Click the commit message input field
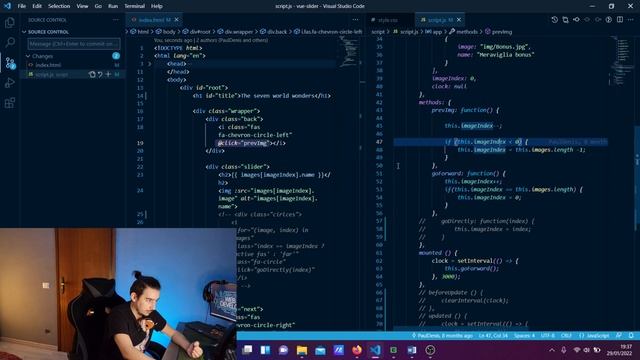The image size is (640, 360). pos(74,44)
